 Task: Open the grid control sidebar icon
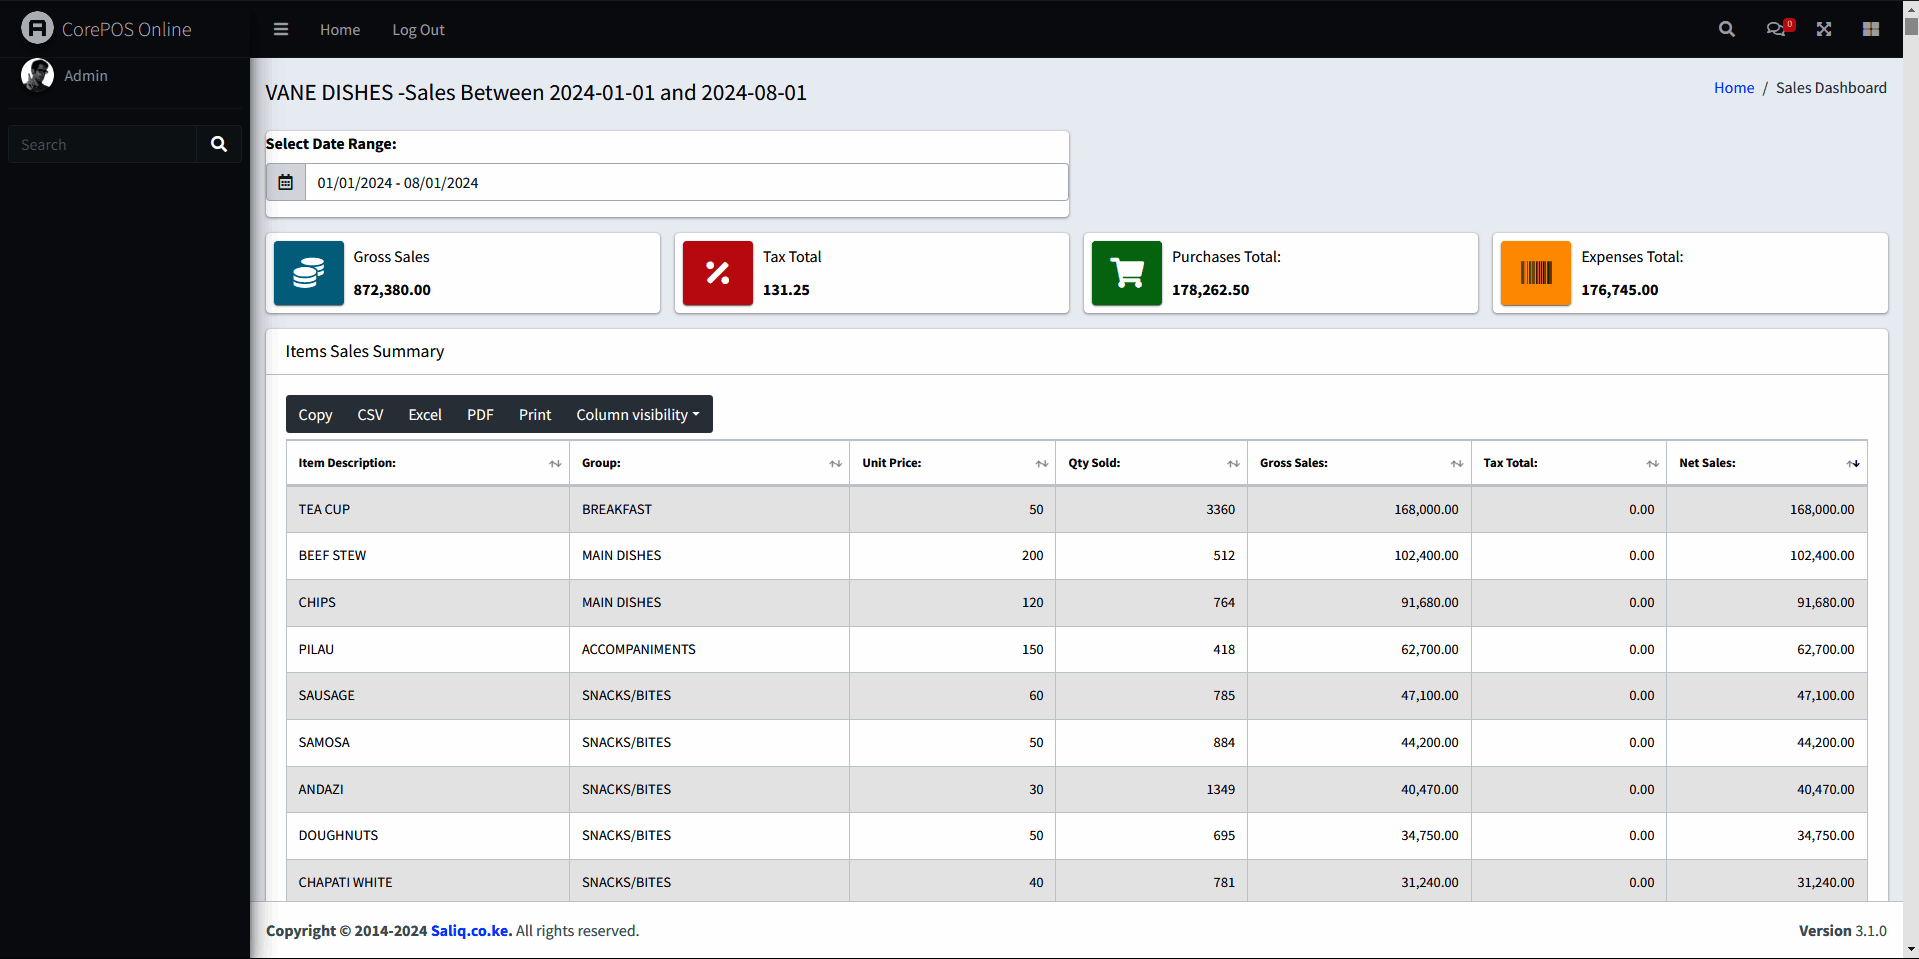pyautogui.click(x=1871, y=30)
